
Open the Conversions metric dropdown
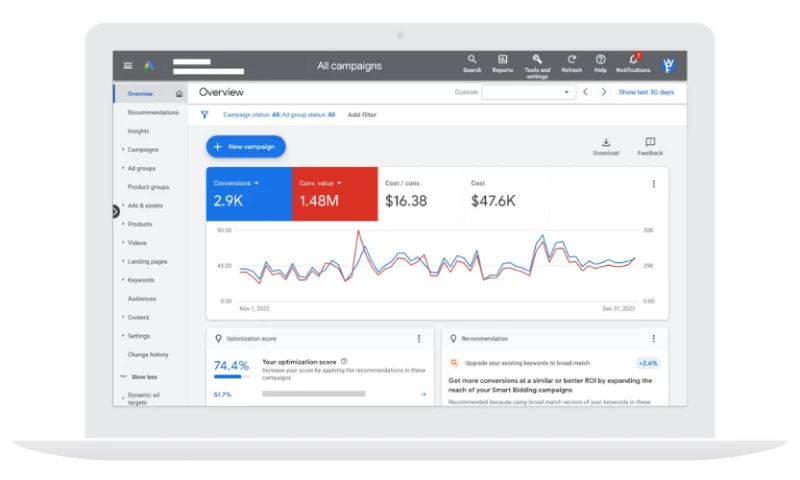[256, 183]
